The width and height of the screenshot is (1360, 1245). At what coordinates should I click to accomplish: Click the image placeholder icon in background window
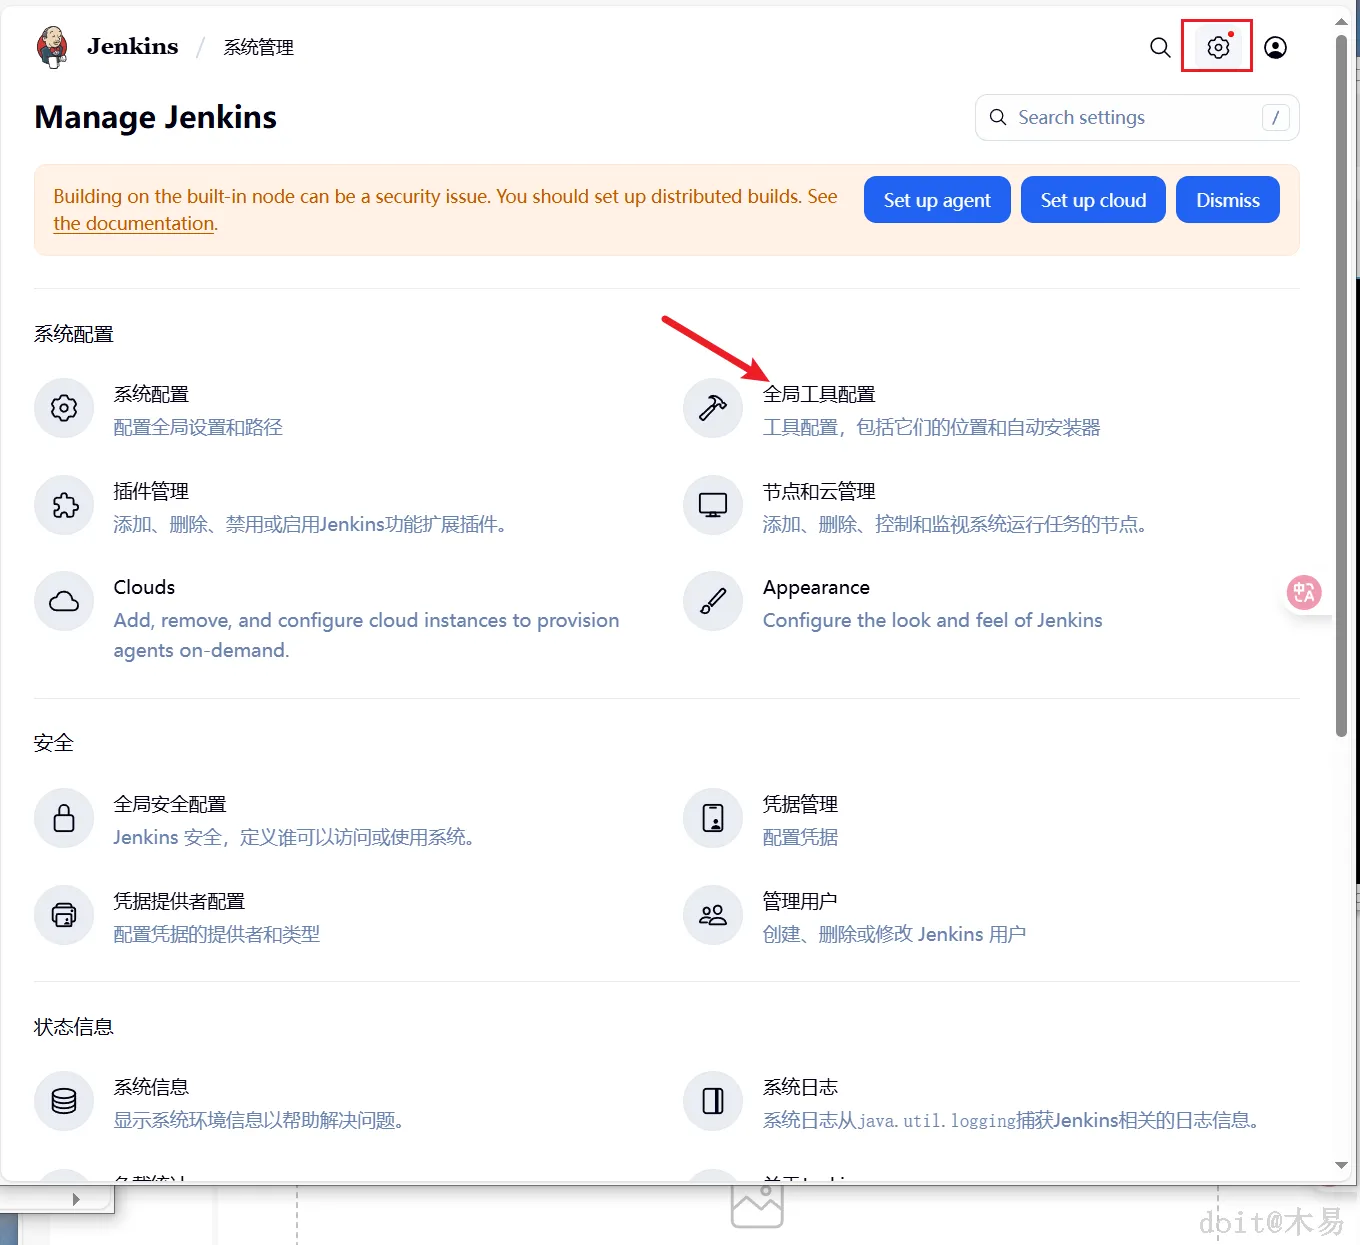coord(757,1206)
